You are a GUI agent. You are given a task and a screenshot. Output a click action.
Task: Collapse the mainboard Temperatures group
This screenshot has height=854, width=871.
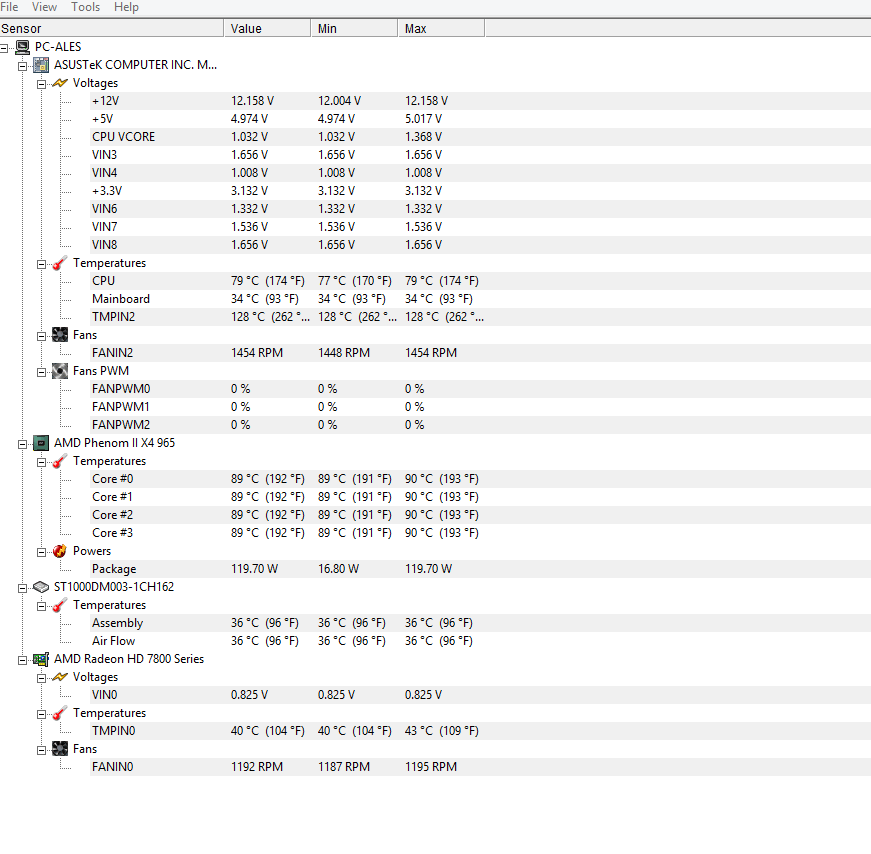41,264
